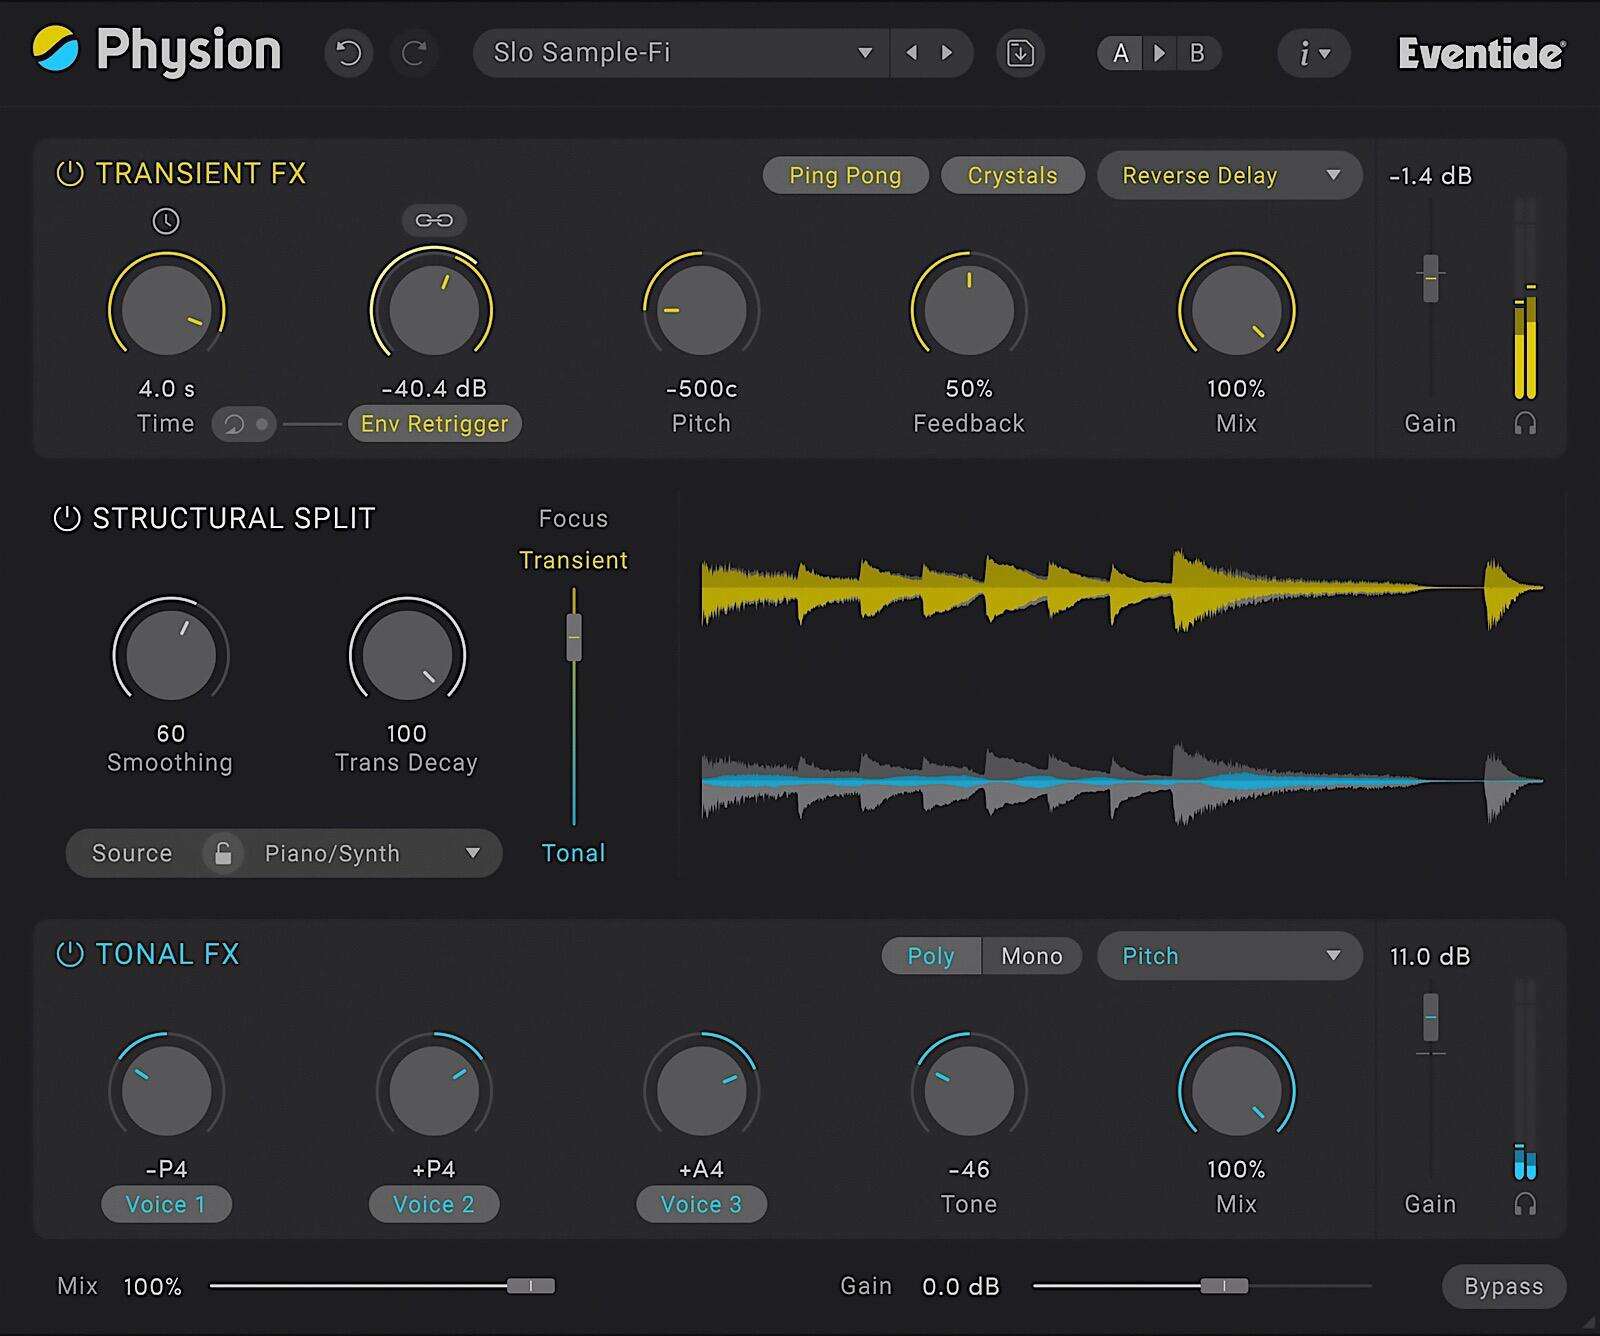The image size is (1600, 1336).
Task: Click the save preset icon
Action: [x=1020, y=53]
